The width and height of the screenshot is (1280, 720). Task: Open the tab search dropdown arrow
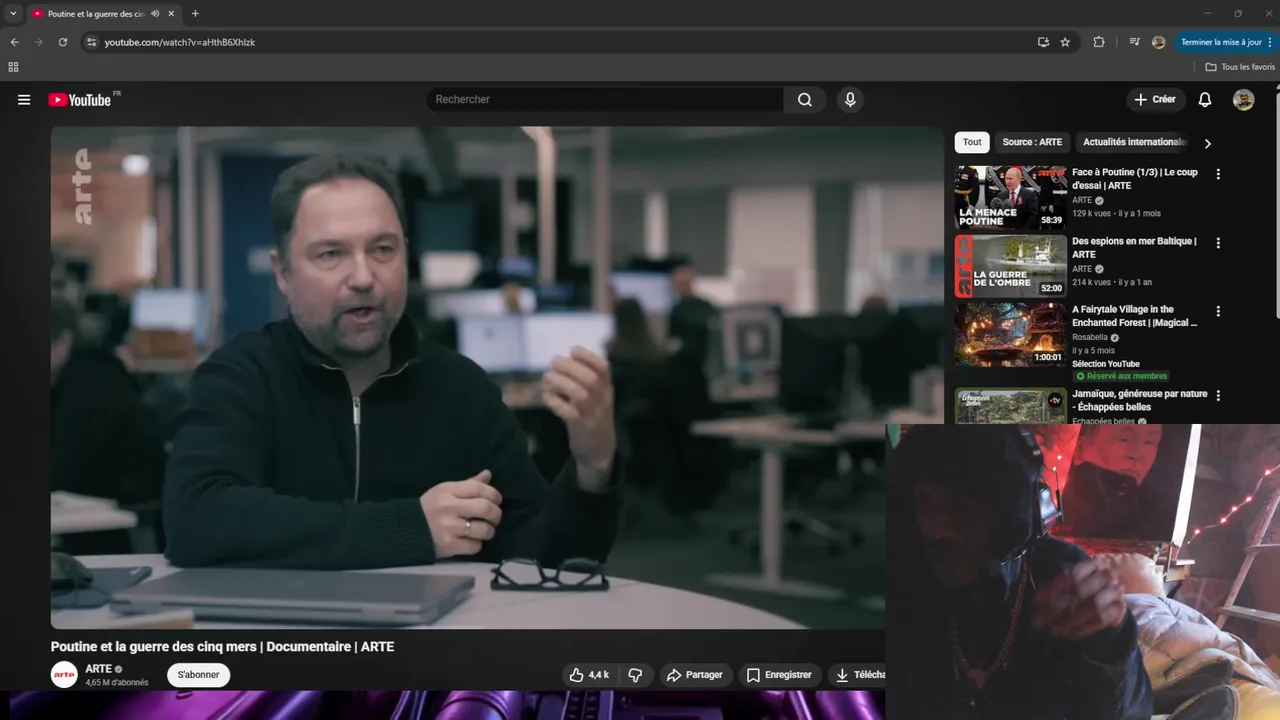pos(13,14)
